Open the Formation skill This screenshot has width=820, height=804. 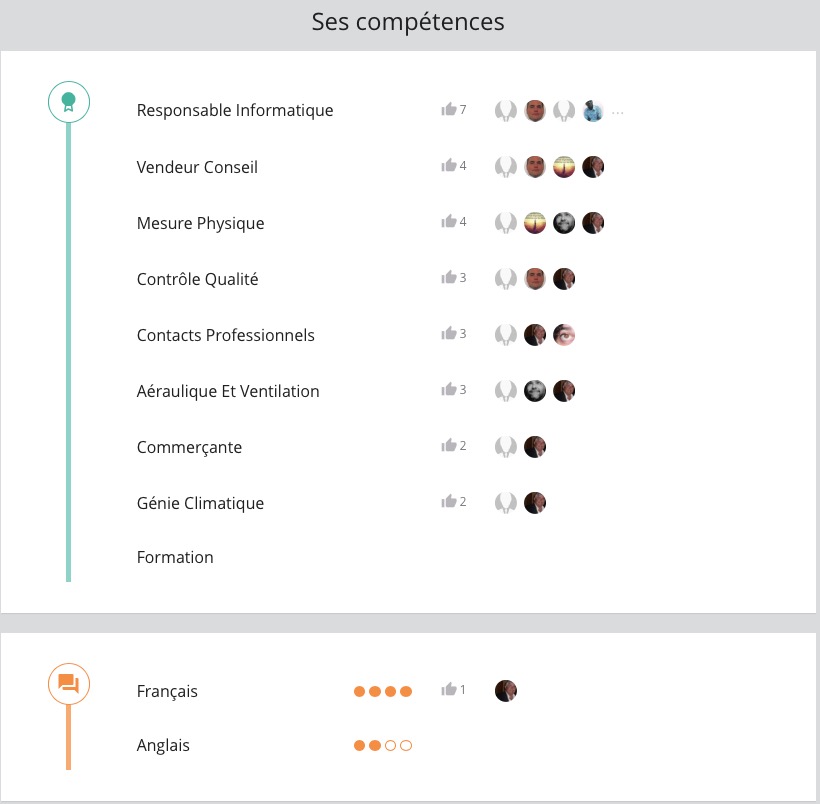coord(175,557)
